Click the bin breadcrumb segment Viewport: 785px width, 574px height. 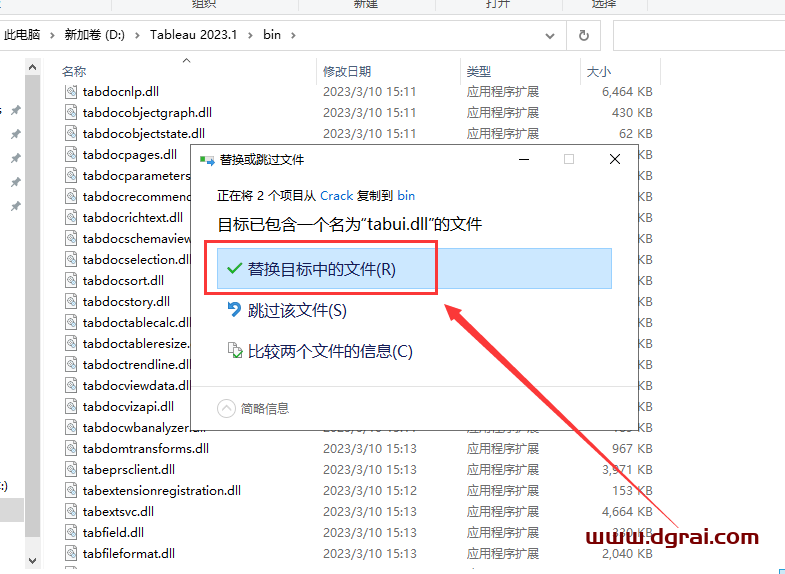click(272, 35)
